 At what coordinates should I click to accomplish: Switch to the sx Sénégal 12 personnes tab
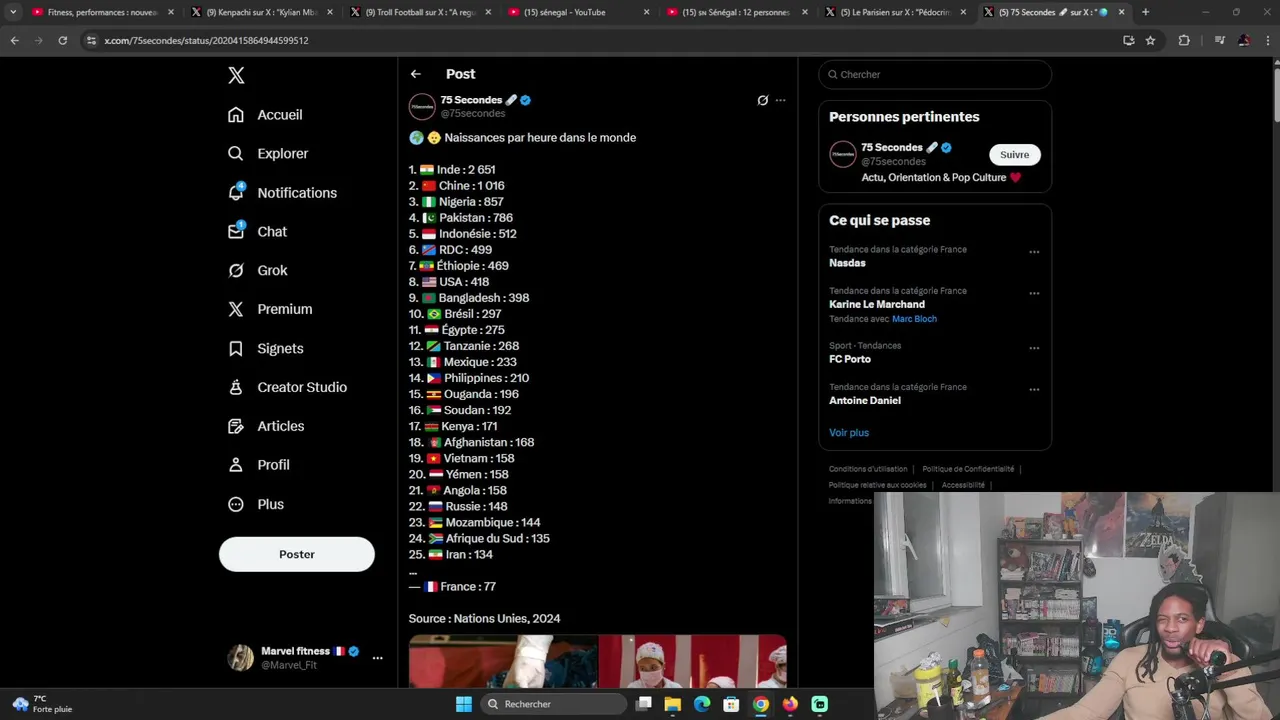(736, 12)
